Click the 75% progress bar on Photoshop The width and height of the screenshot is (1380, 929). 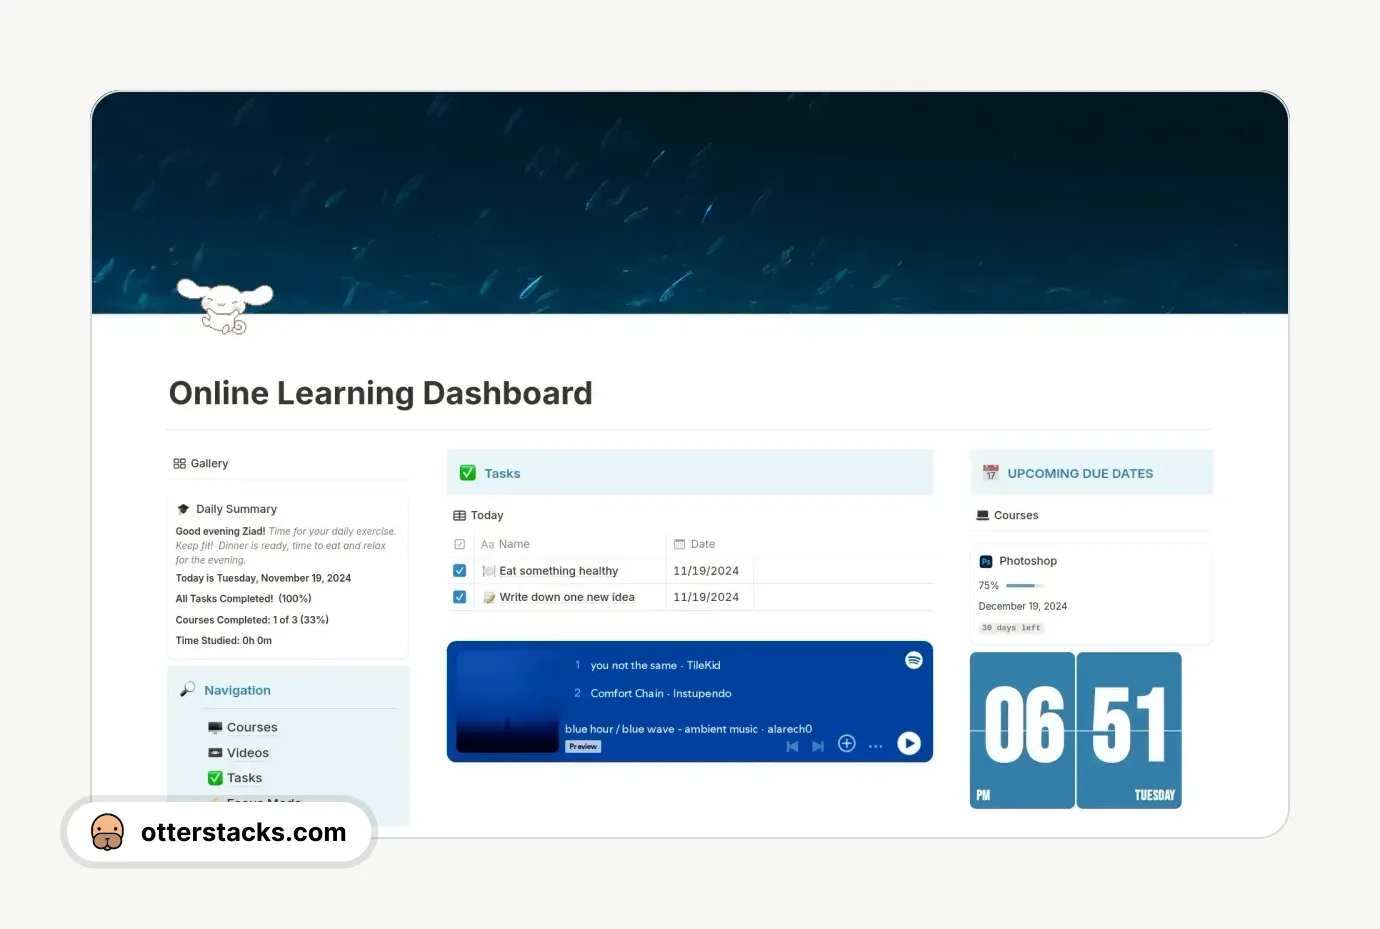[x=1025, y=585]
